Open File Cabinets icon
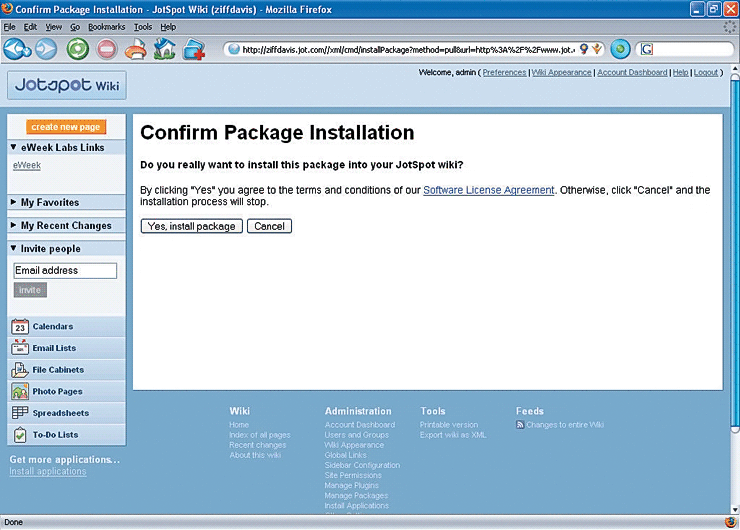Screen dimensions: 740x530 click(x=20, y=370)
